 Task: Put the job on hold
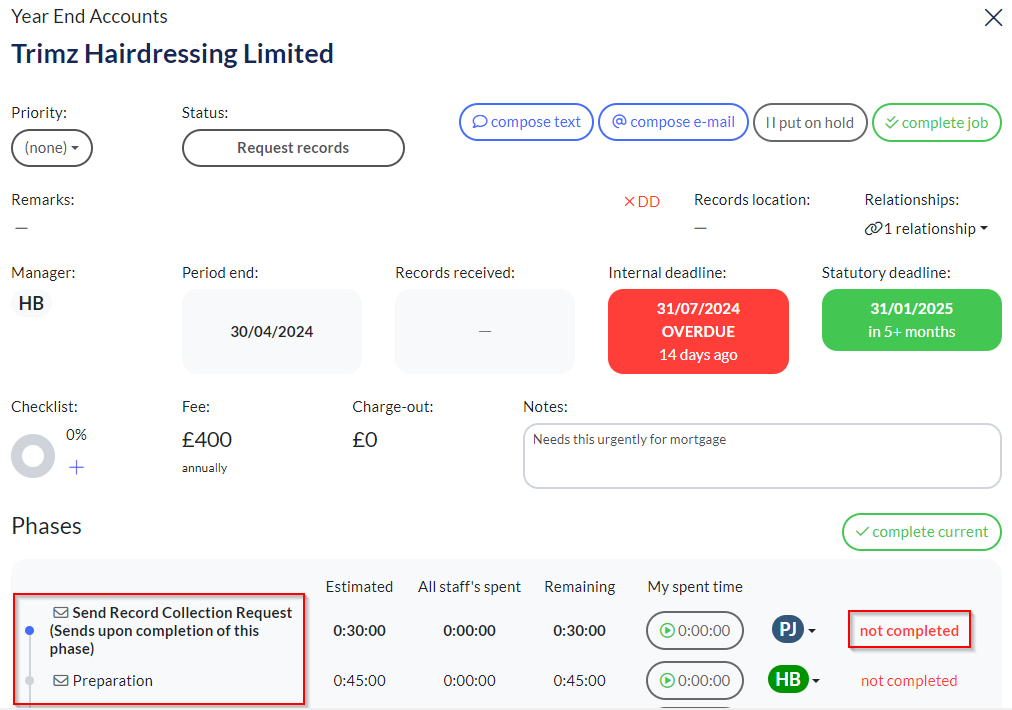pyautogui.click(x=810, y=123)
